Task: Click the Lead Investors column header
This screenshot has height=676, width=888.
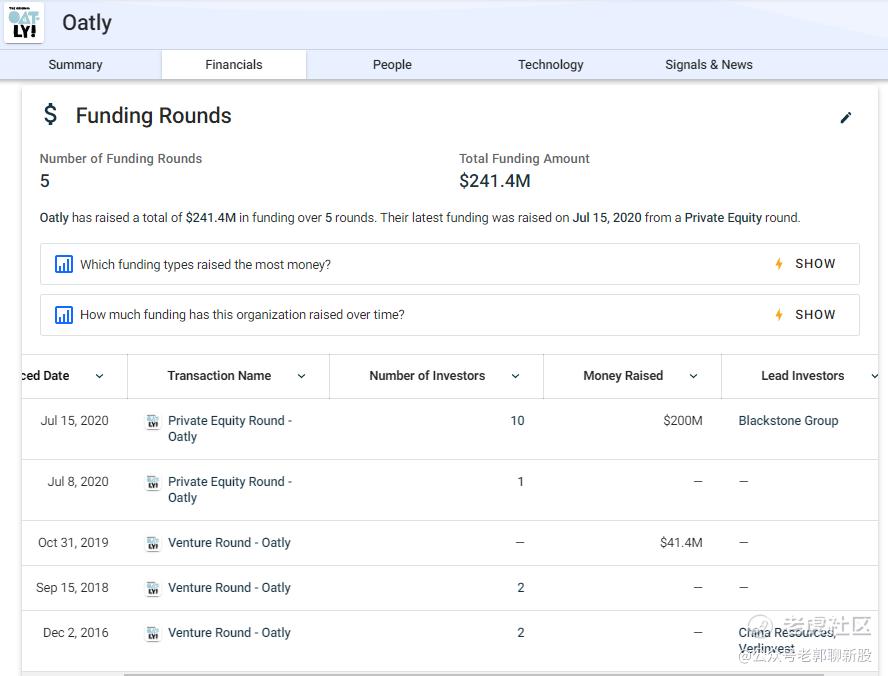Action: pos(802,376)
